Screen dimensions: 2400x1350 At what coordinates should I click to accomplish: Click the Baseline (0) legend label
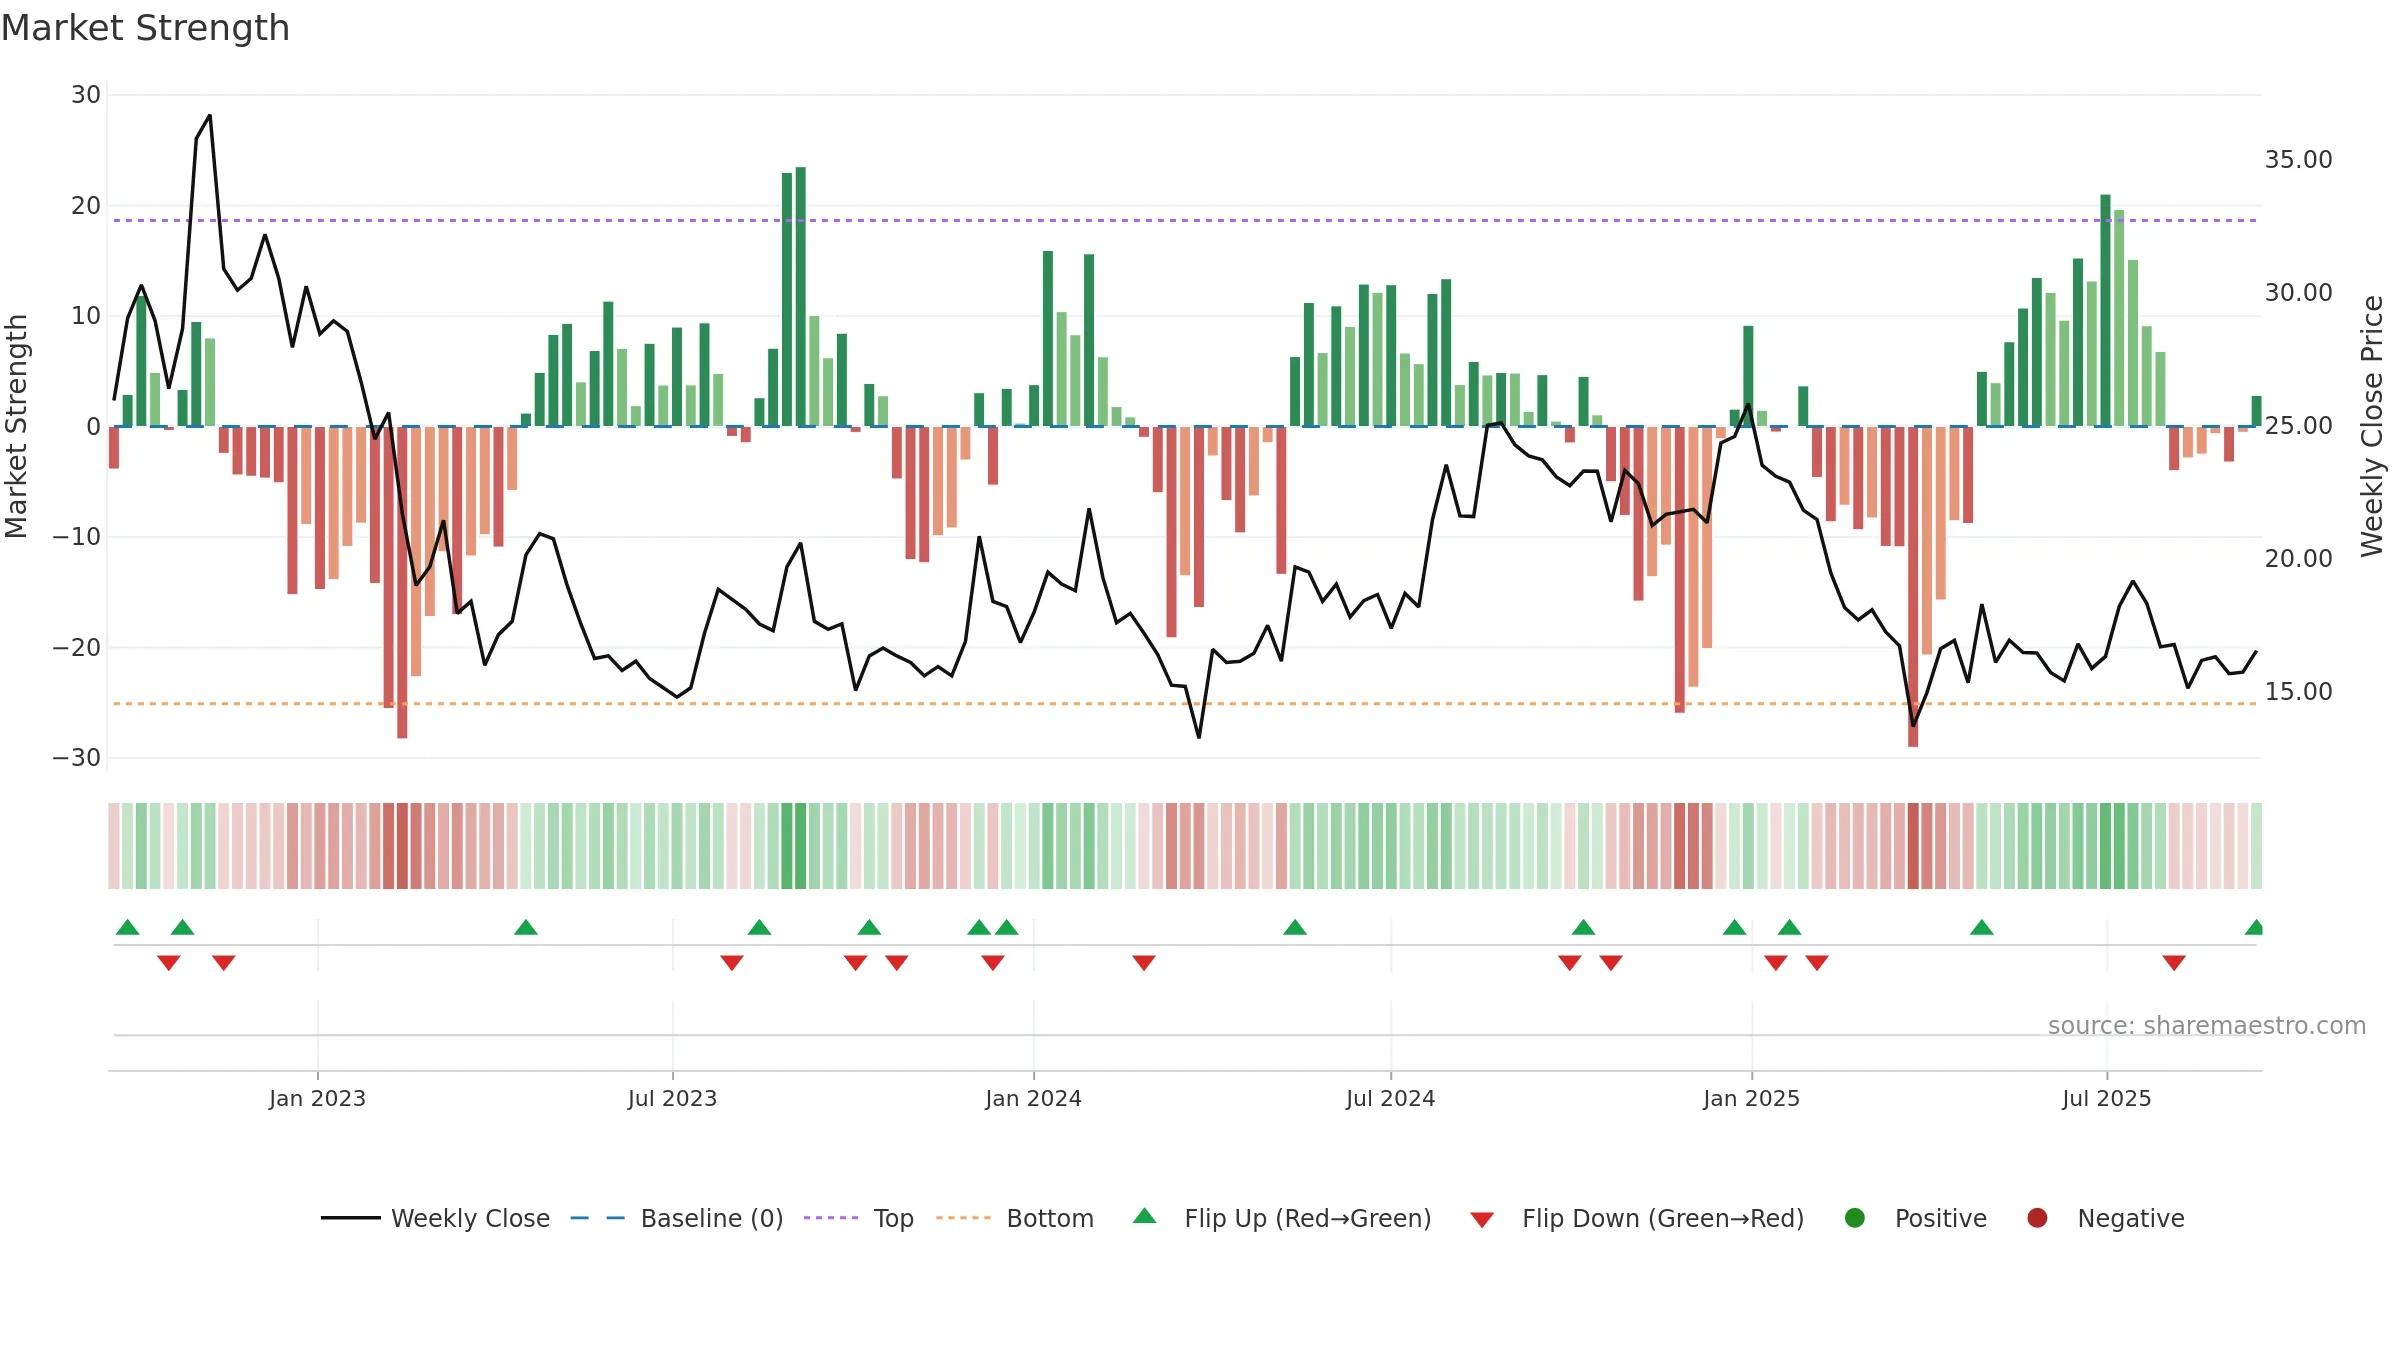click(712, 1218)
